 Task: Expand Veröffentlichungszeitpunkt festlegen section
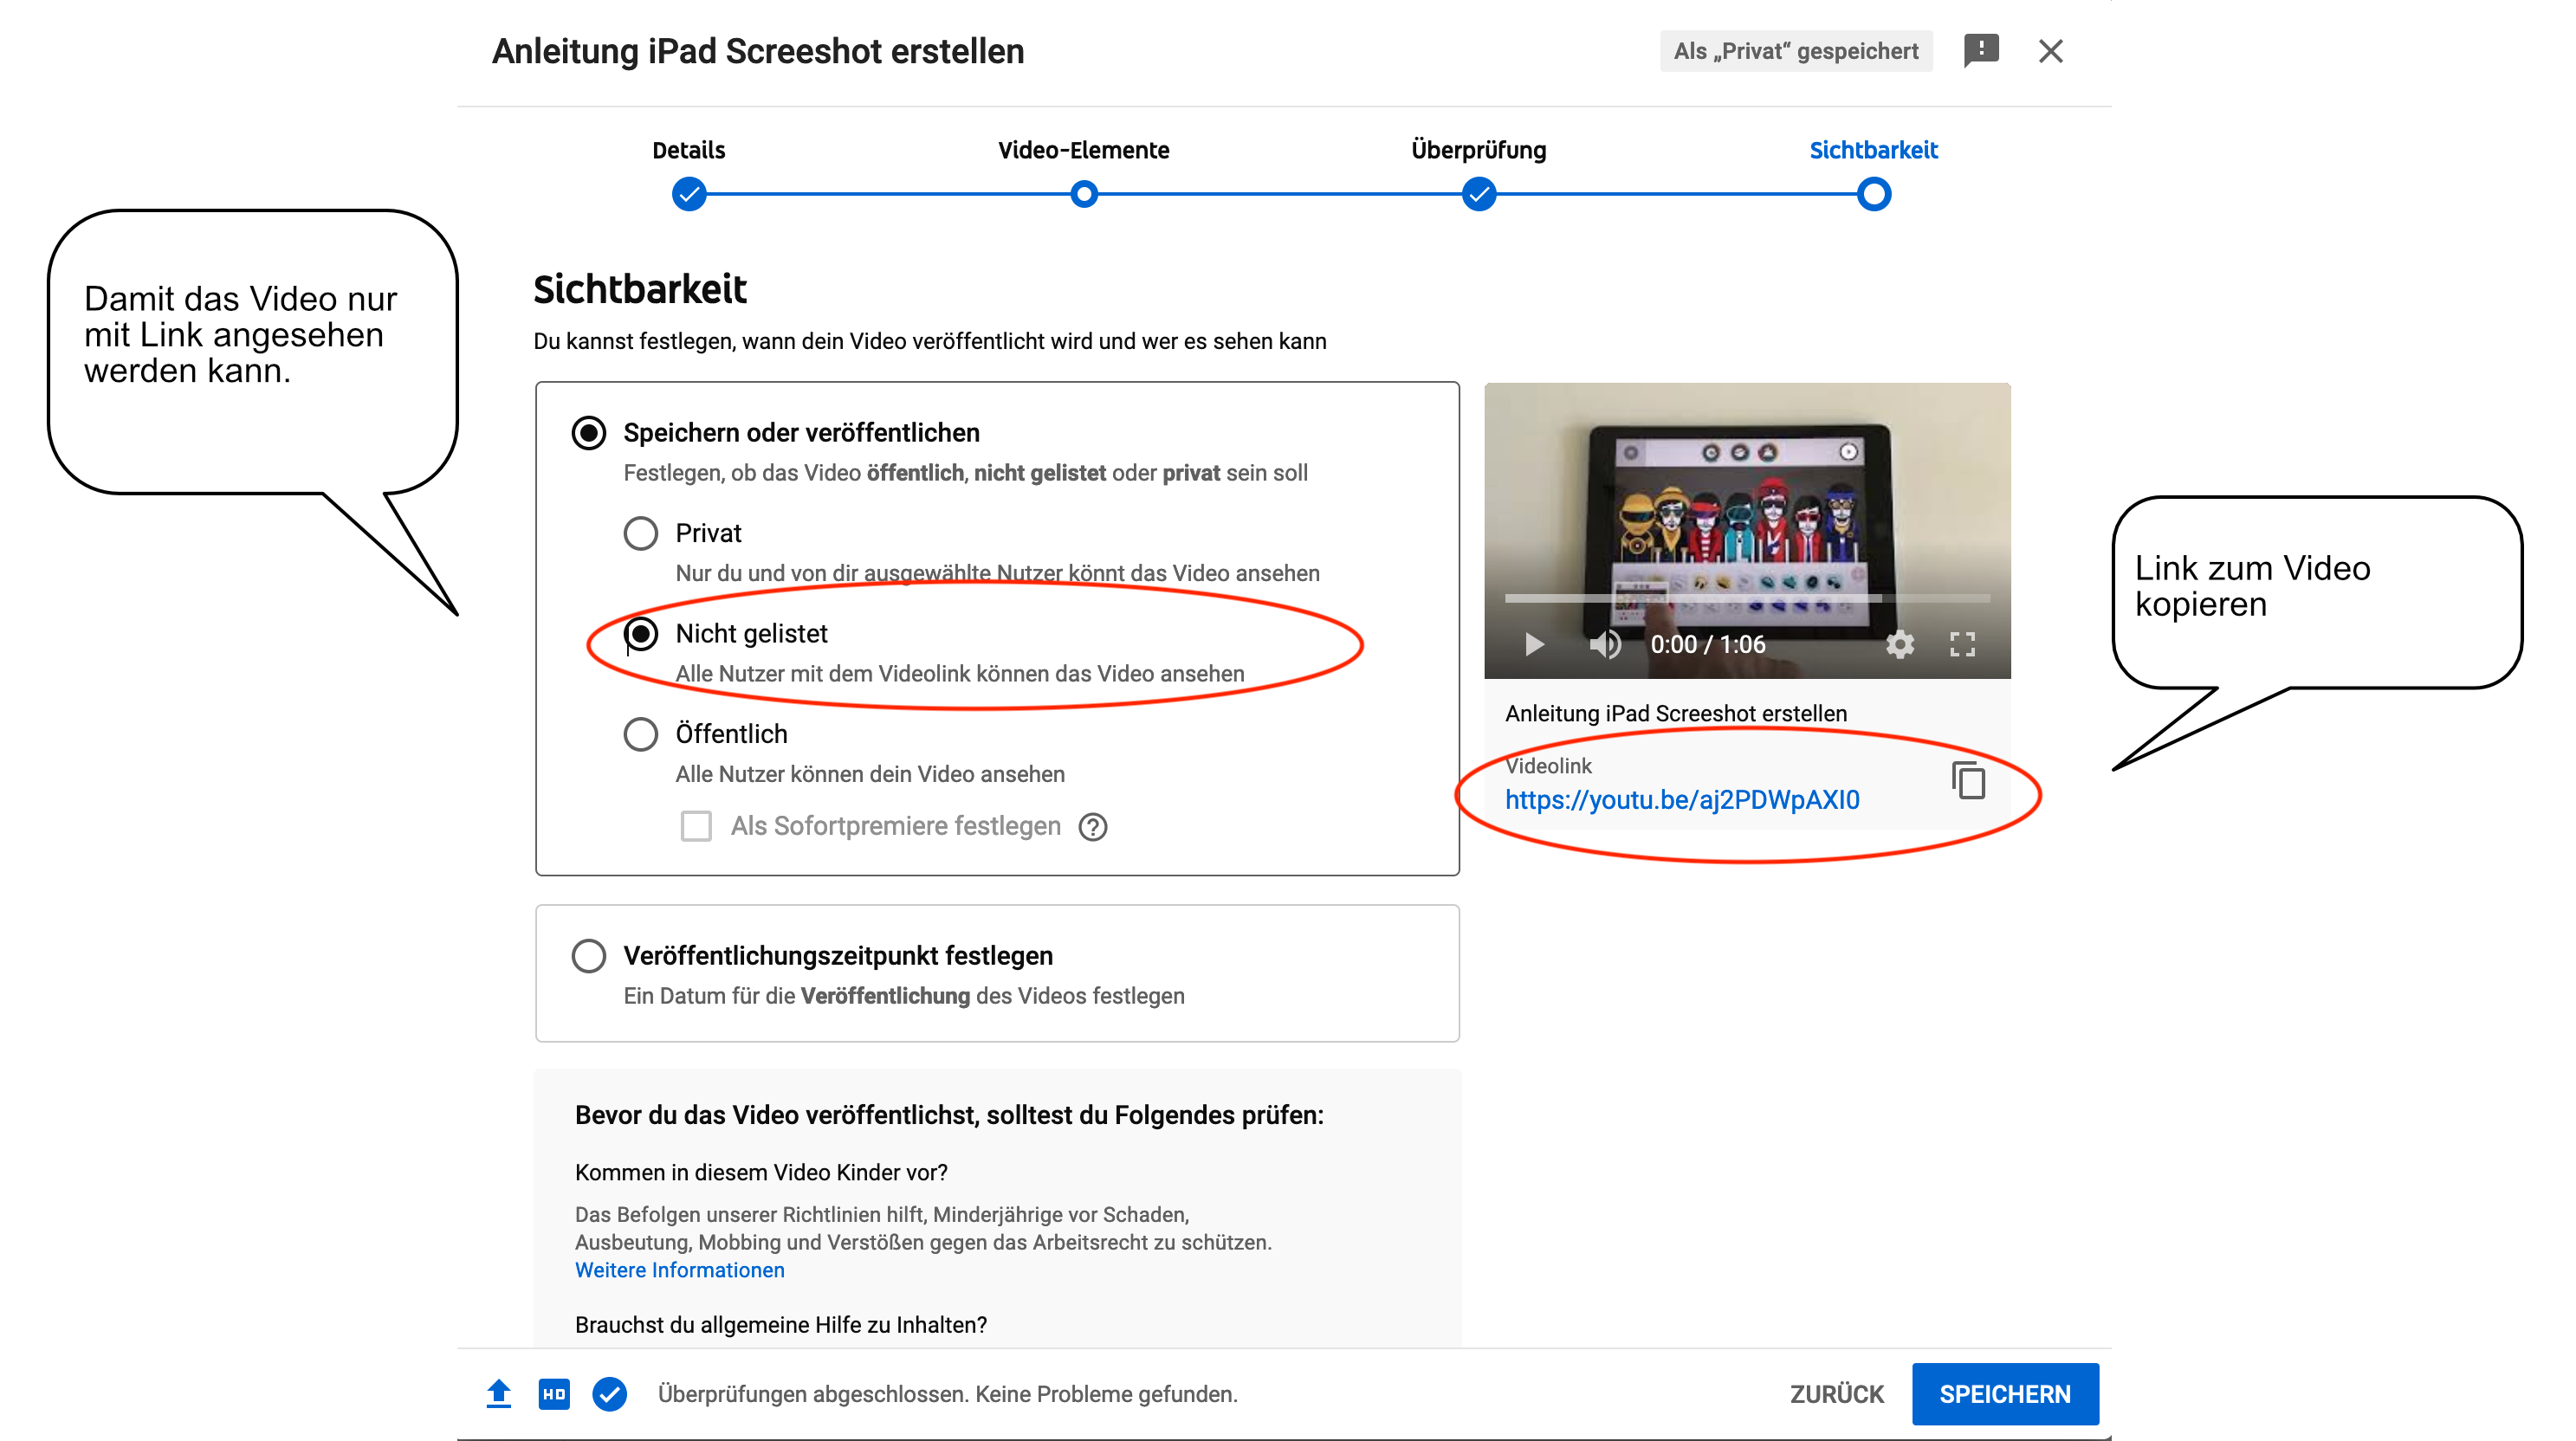click(x=588, y=956)
